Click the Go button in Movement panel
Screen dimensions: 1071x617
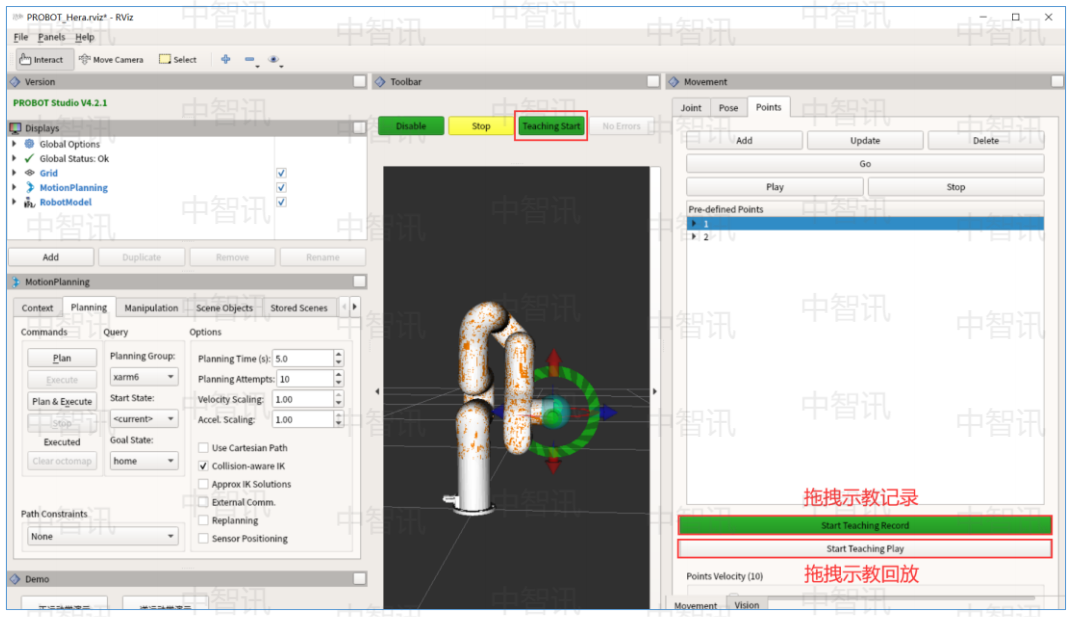point(865,164)
